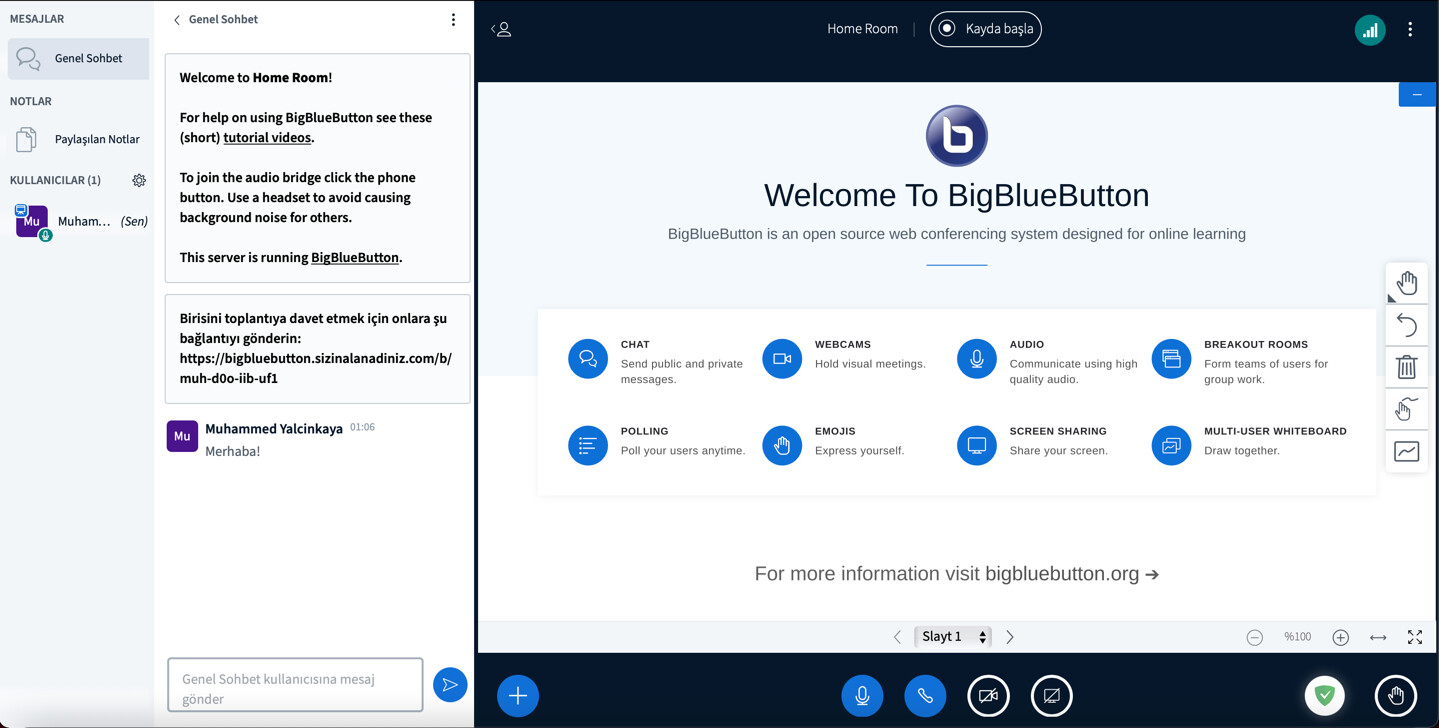Screen dimensions: 1439x728
Task: Open connection status bars icon
Action: (x=1370, y=30)
